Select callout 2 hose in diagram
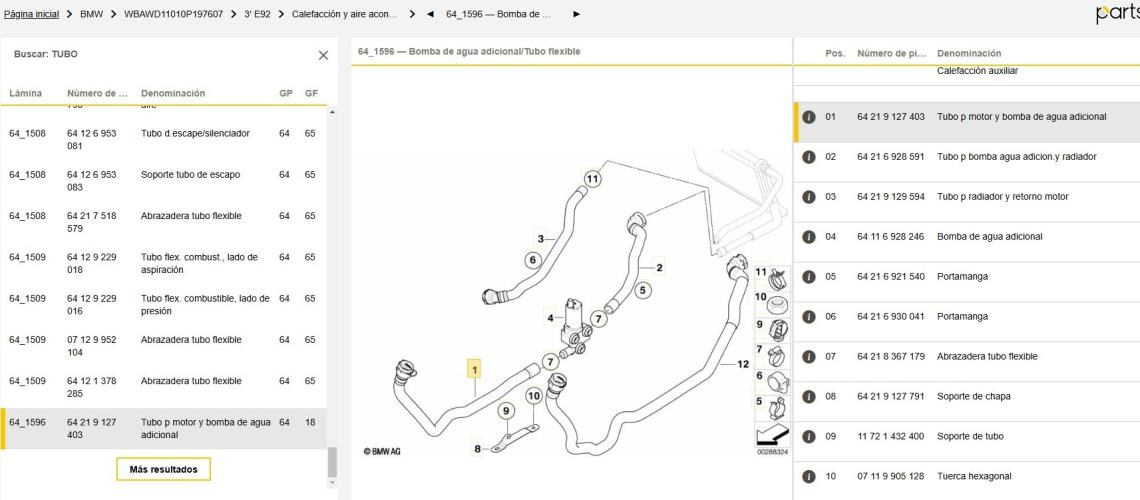Screen dimensions: 1140x500 659,268
